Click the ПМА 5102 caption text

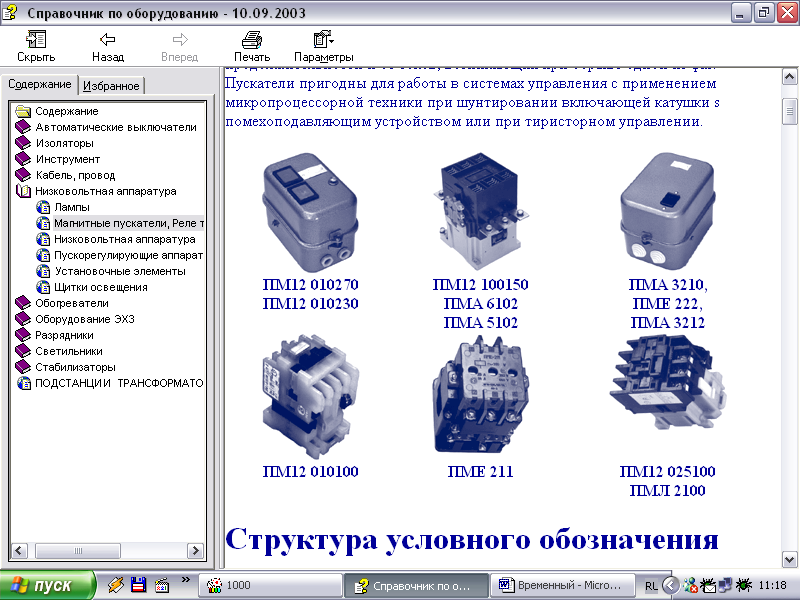(x=480, y=322)
